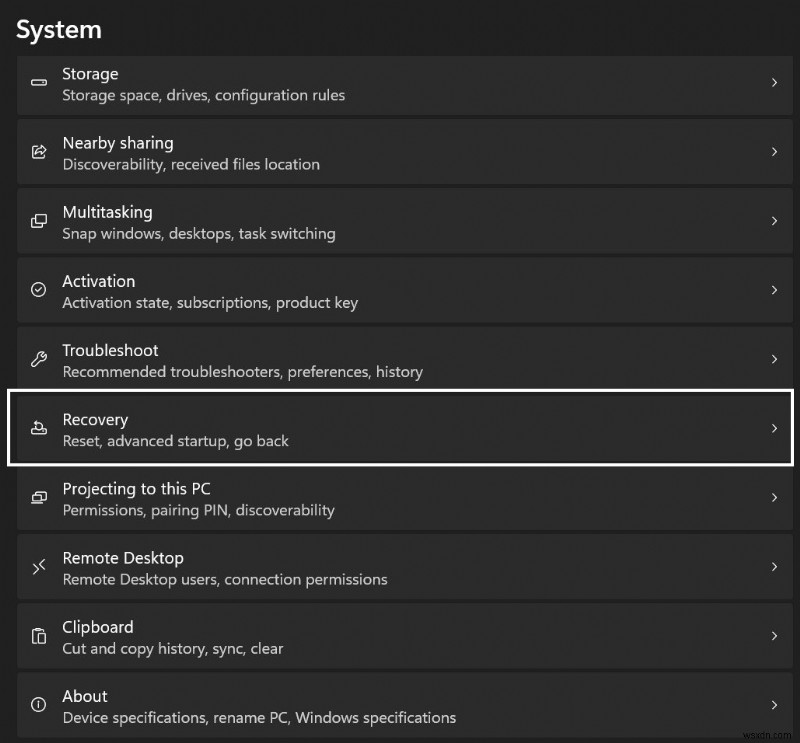Click the System page heading

click(59, 29)
